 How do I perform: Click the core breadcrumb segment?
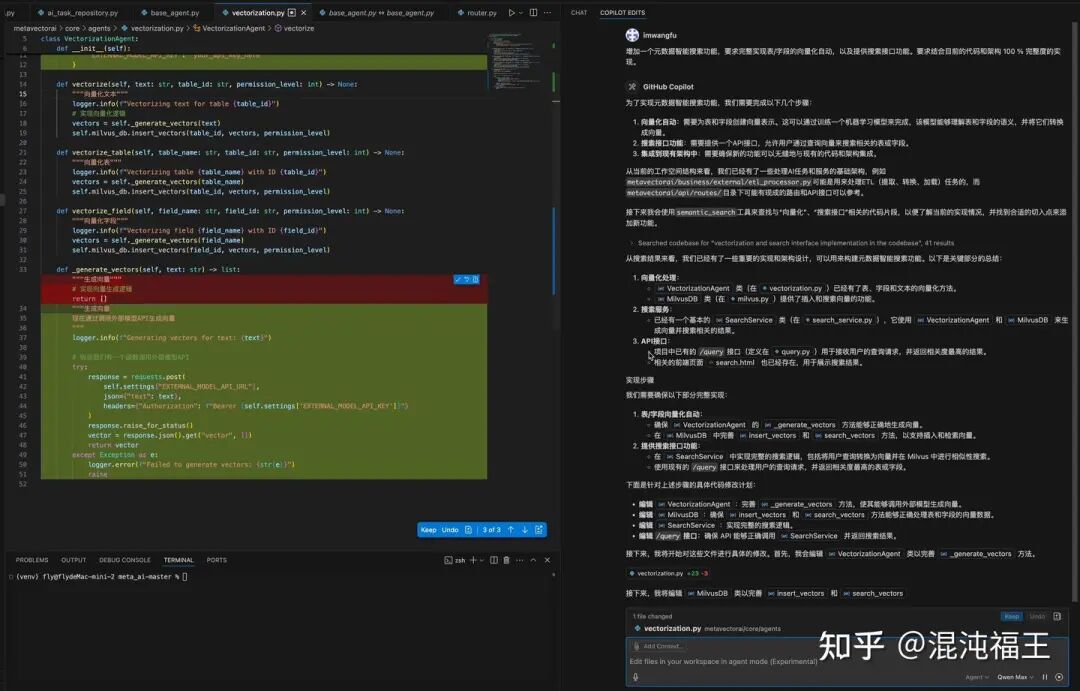click(72, 28)
